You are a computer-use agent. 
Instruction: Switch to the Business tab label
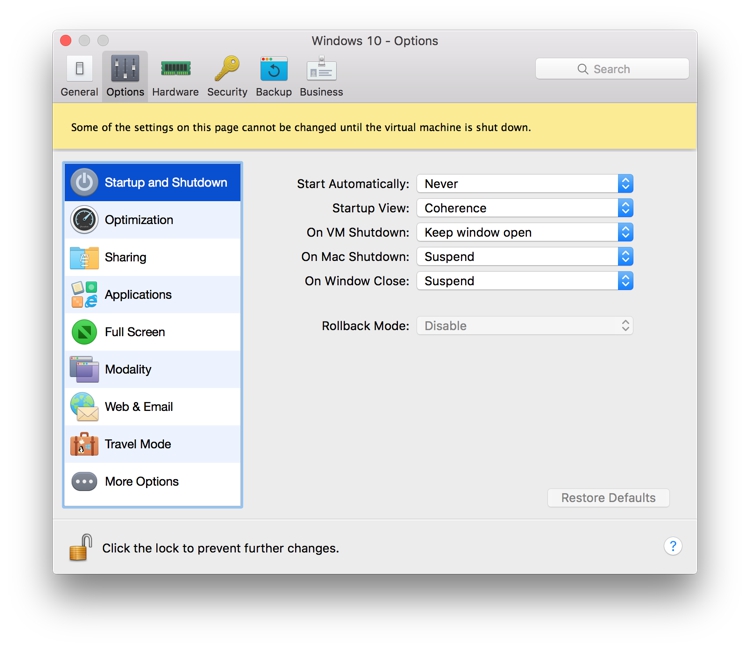pyautogui.click(x=321, y=92)
